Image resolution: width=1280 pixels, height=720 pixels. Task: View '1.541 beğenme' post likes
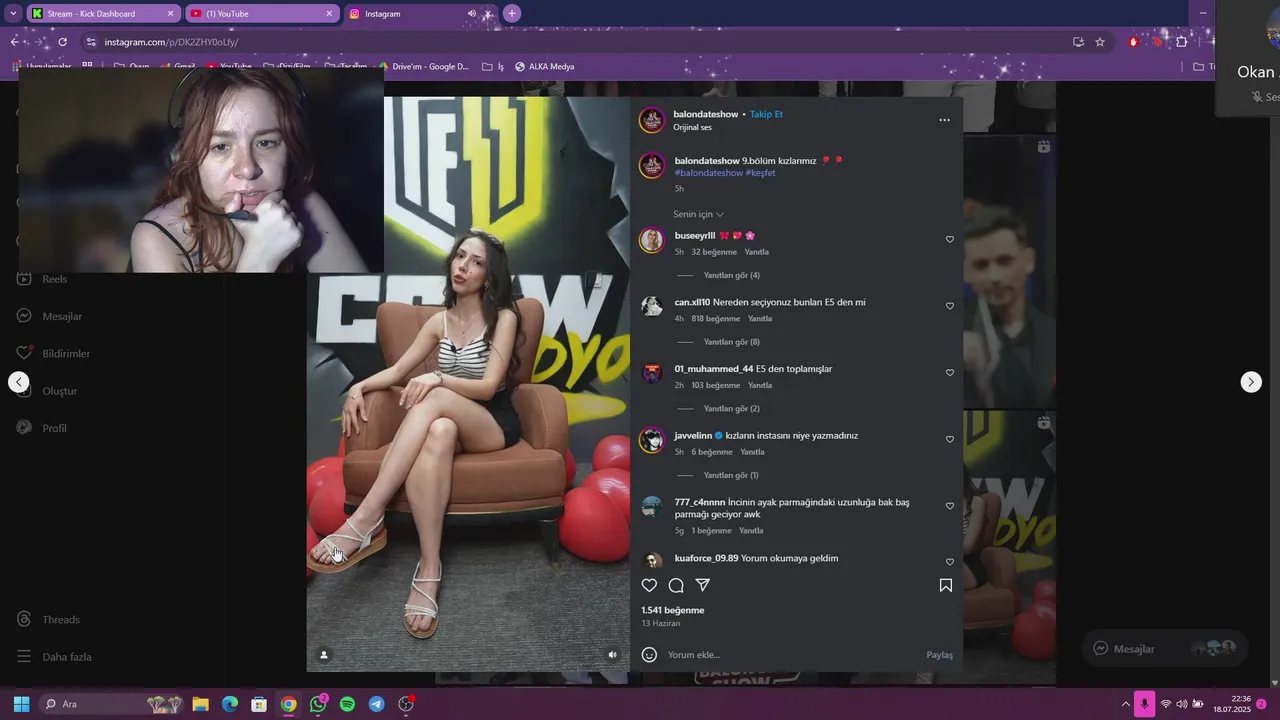[x=673, y=610]
